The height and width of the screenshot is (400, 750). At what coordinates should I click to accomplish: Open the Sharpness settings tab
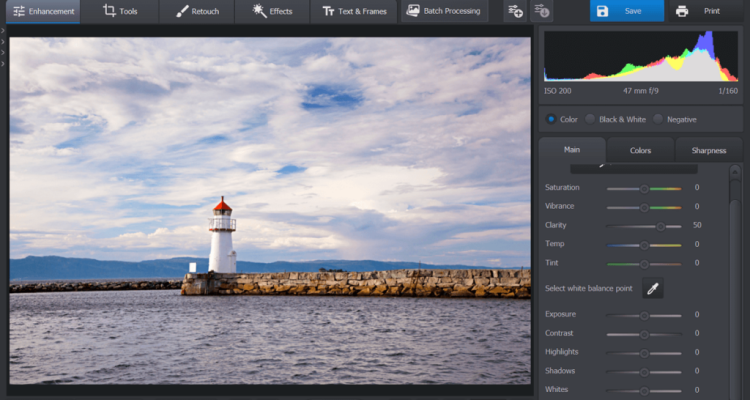[709, 150]
